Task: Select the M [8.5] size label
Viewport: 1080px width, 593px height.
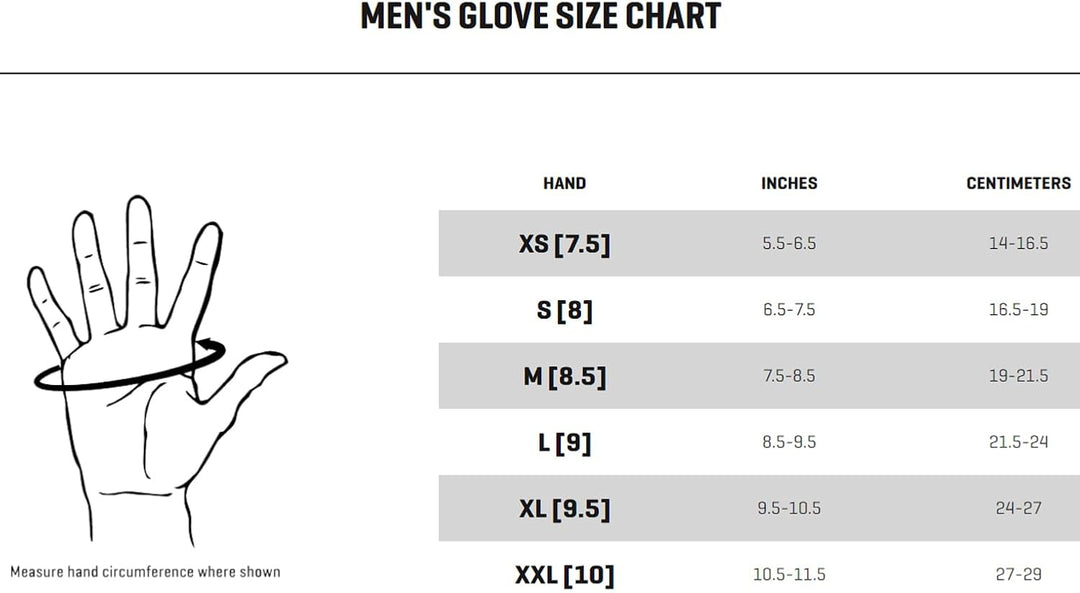Action: (564, 376)
